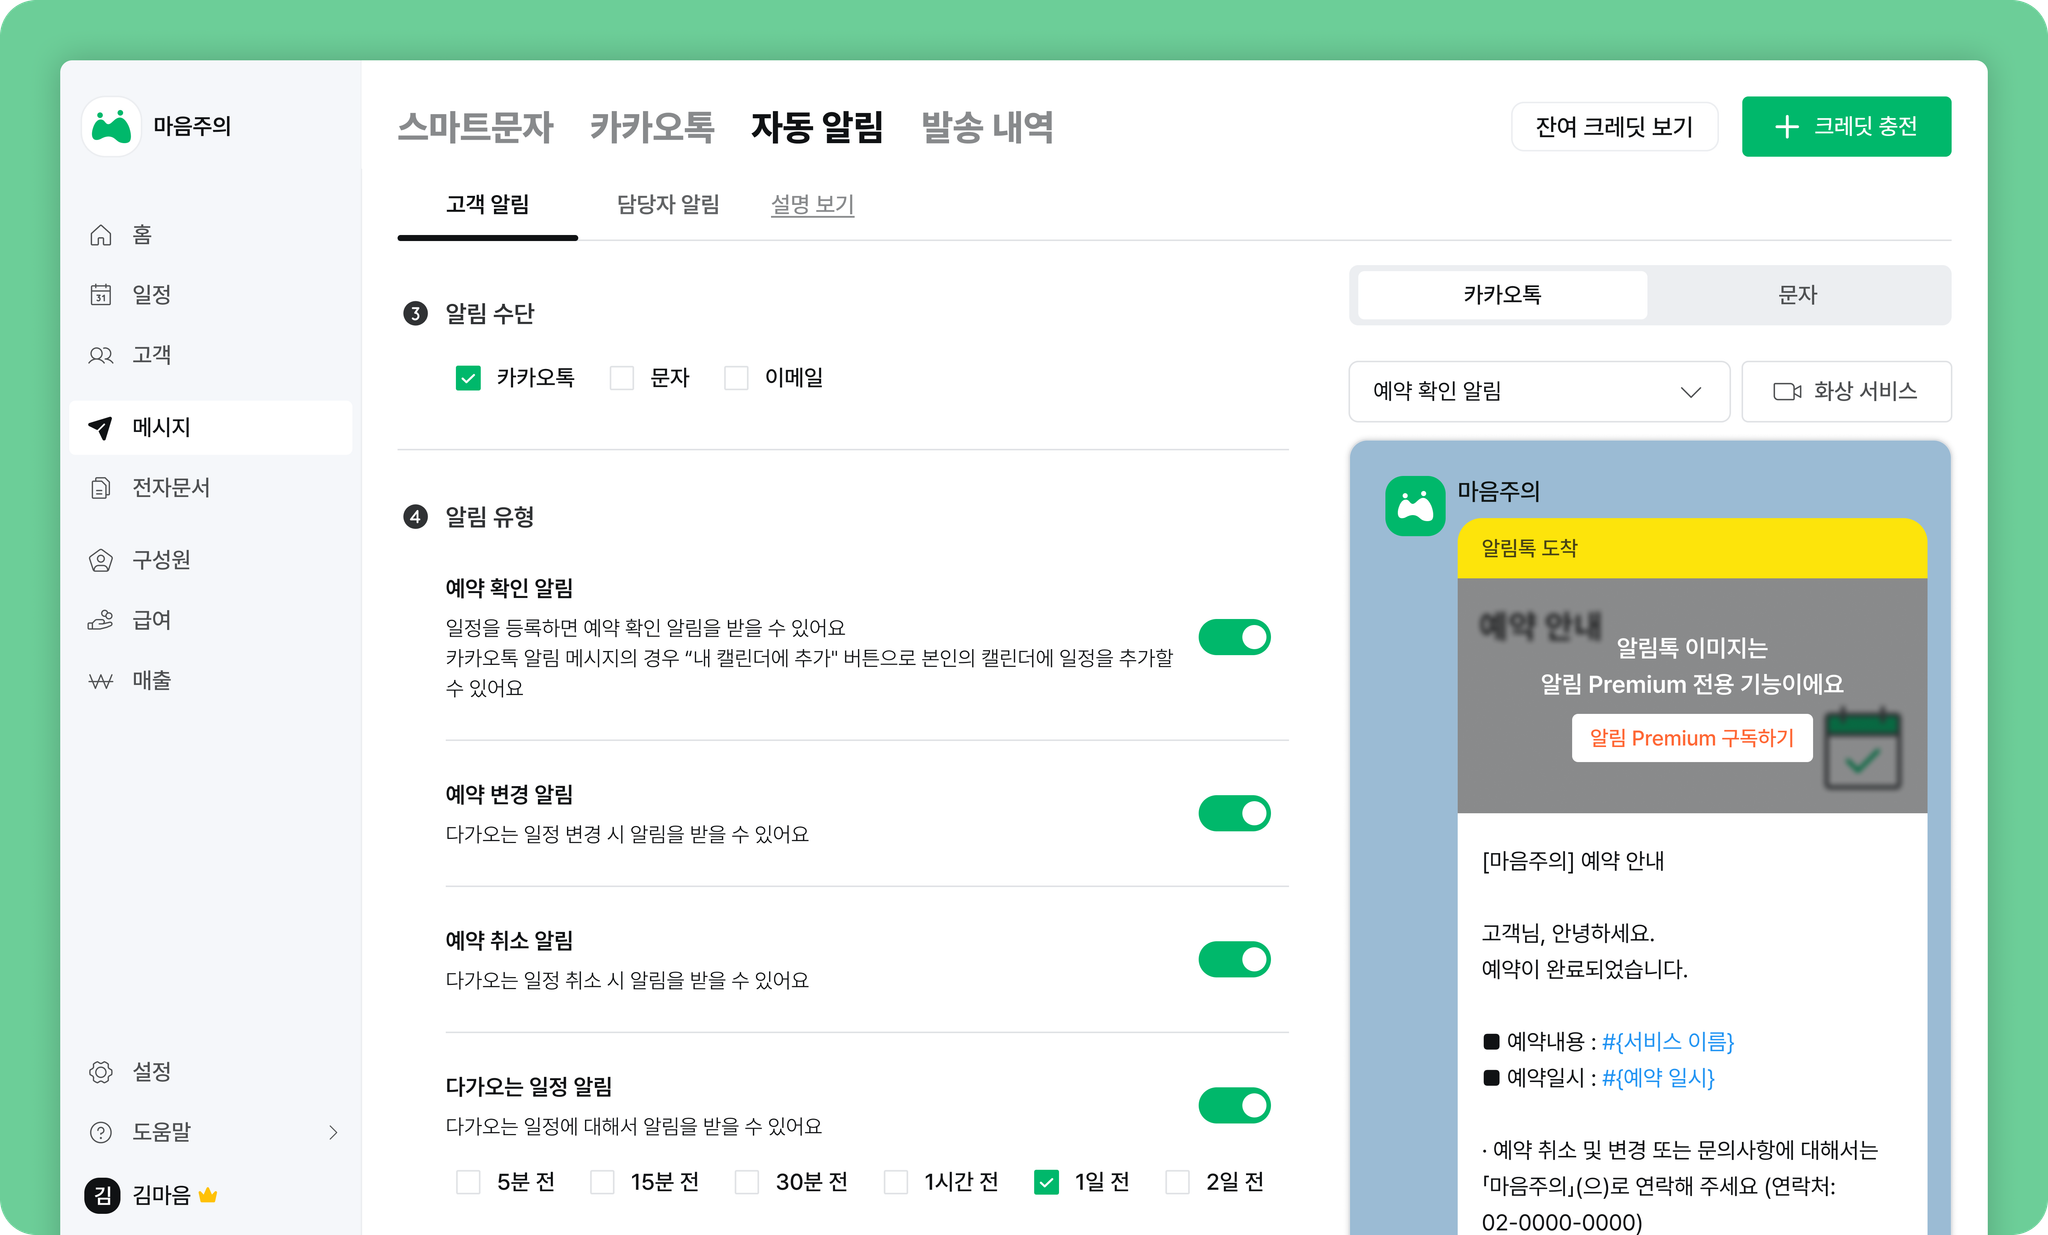Check the 15분 전 checkbox
Viewport: 2048px width, 1235px height.
pos(602,1182)
